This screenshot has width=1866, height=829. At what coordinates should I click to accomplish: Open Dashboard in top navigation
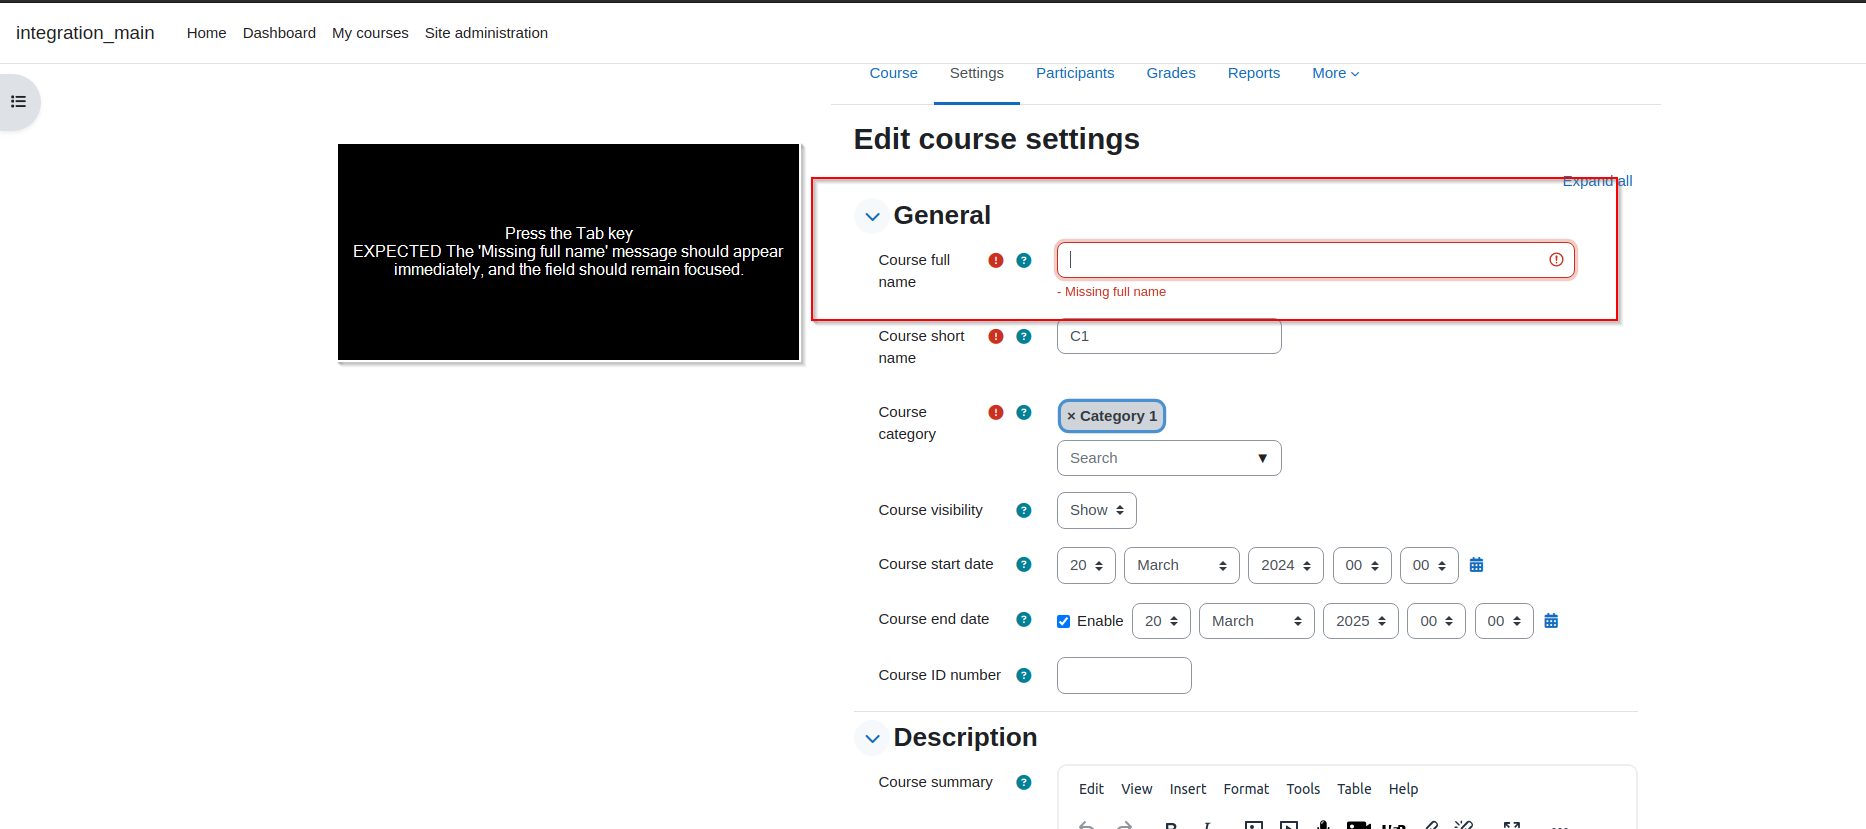(x=279, y=33)
